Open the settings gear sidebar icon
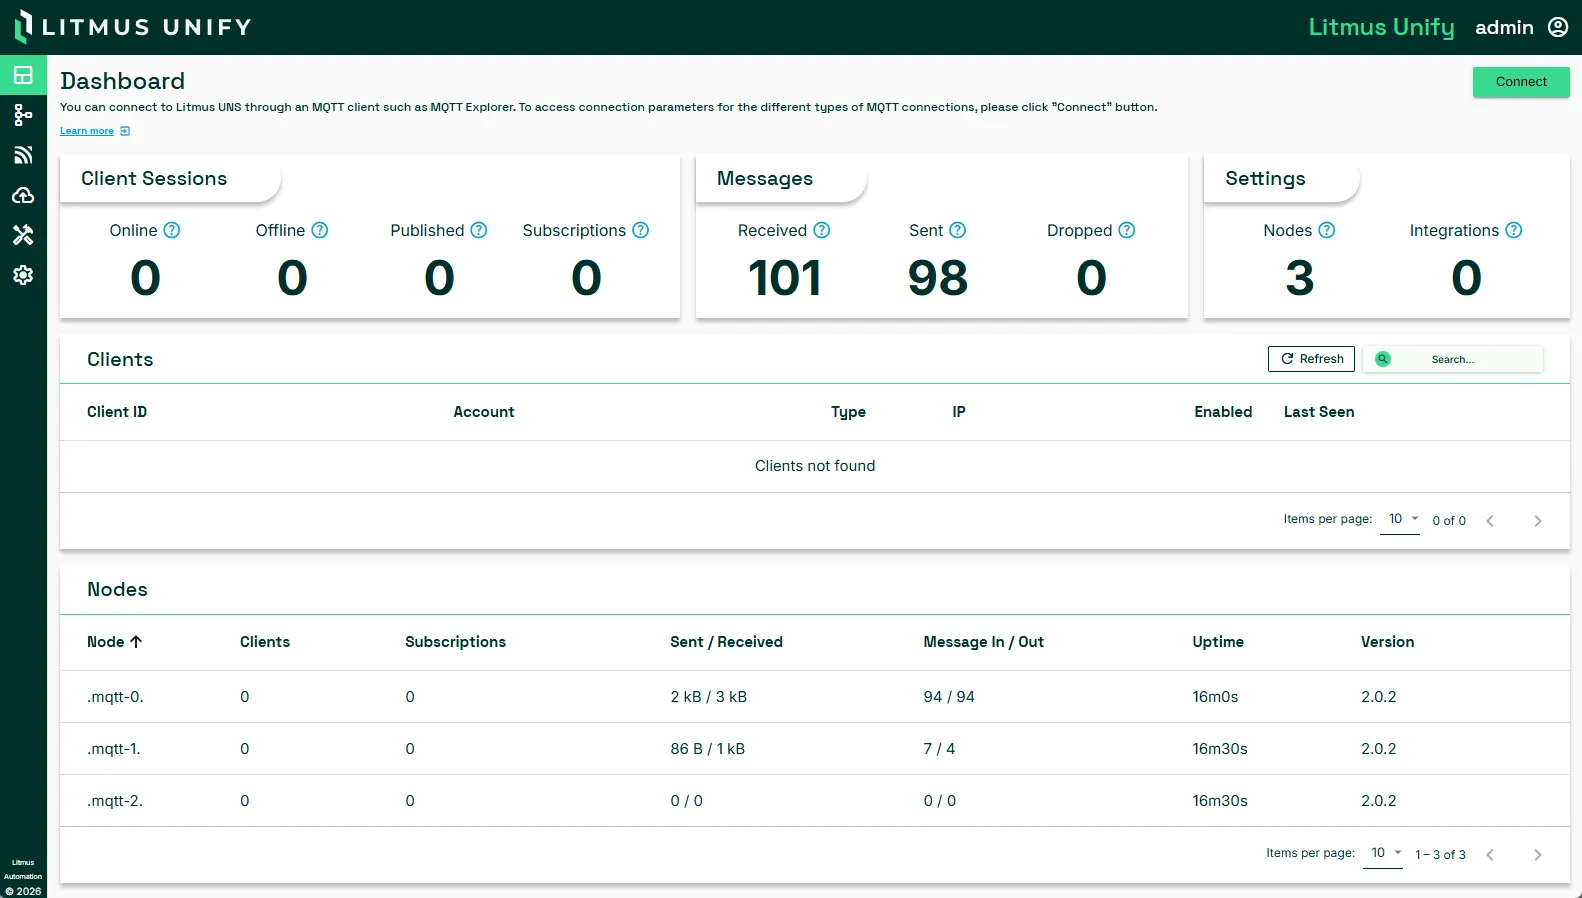The width and height of the screenshot is (1582, 898). click(23, 275)
